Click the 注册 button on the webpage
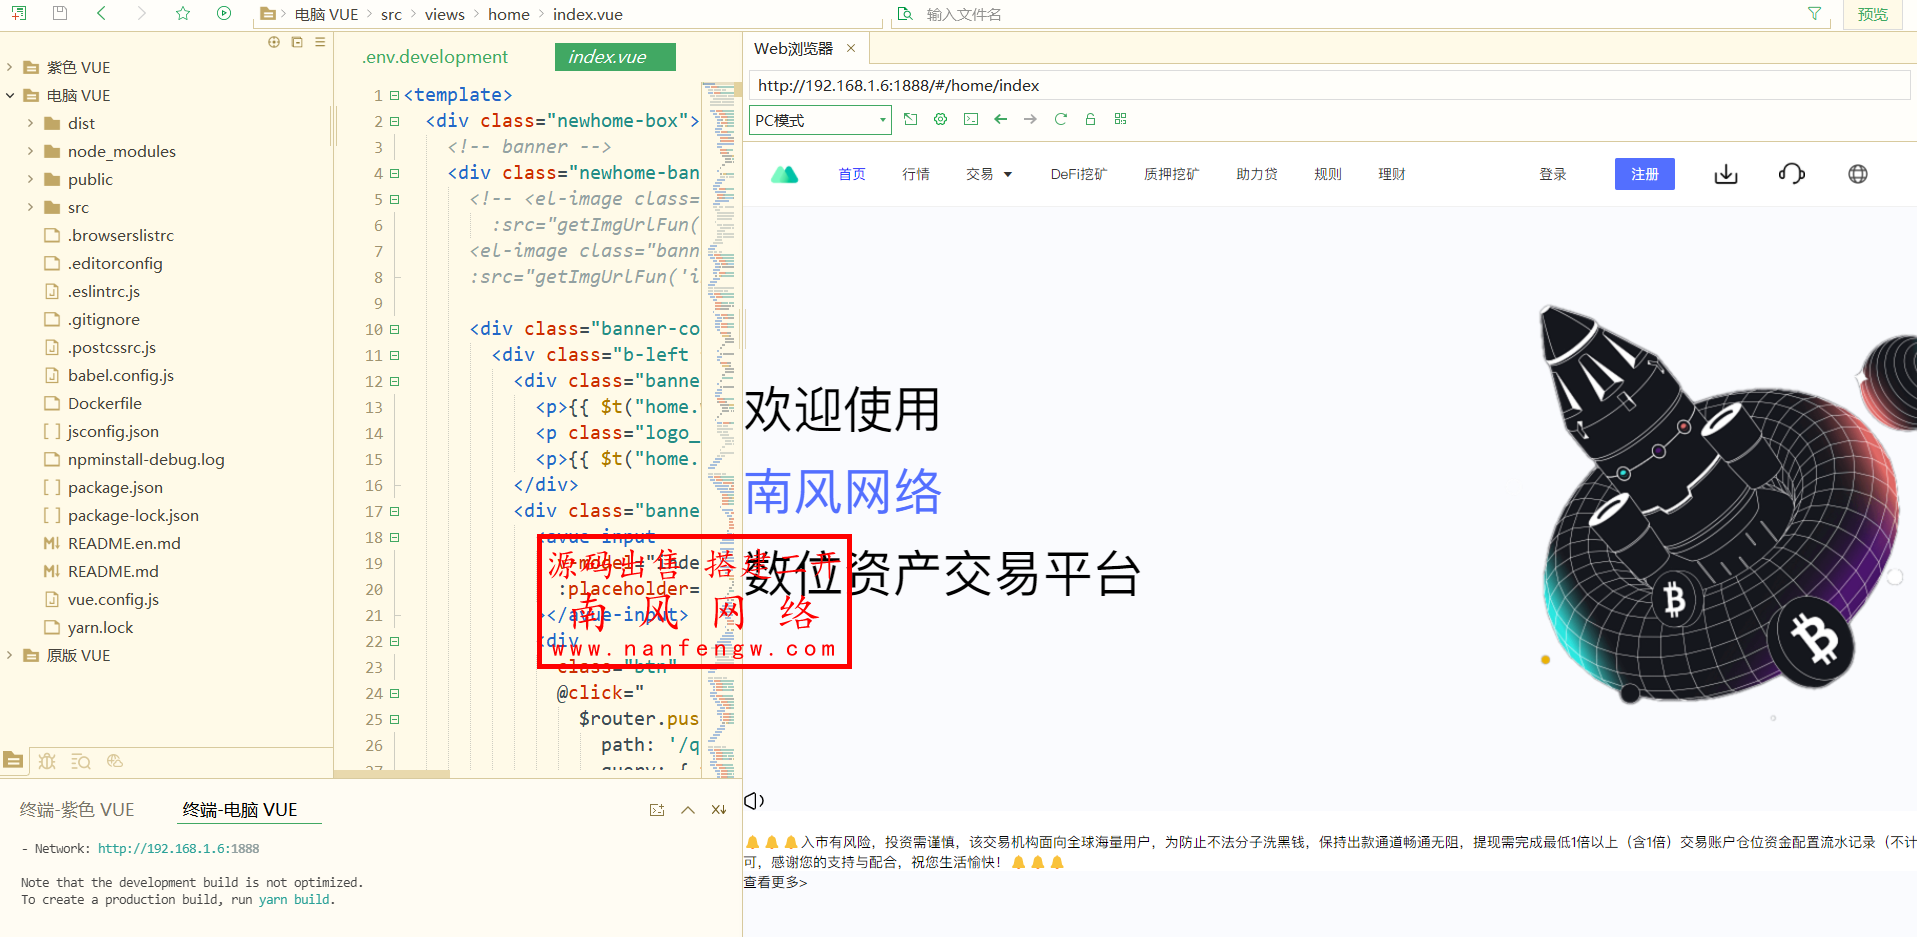1917x937 pixels. 1643,173
